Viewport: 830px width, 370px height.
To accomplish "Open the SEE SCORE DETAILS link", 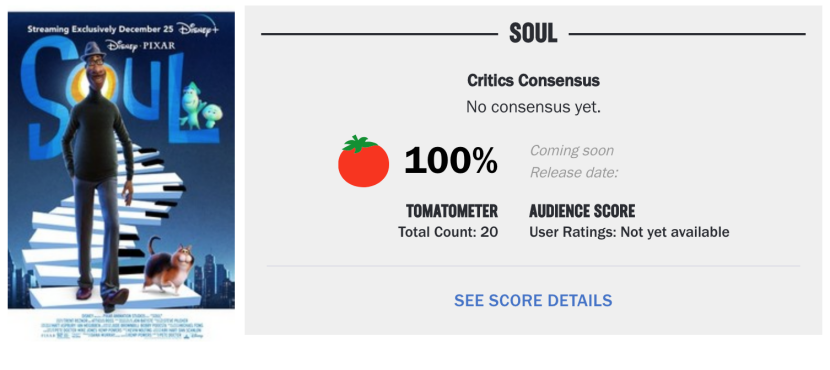I will click(533, 301).
